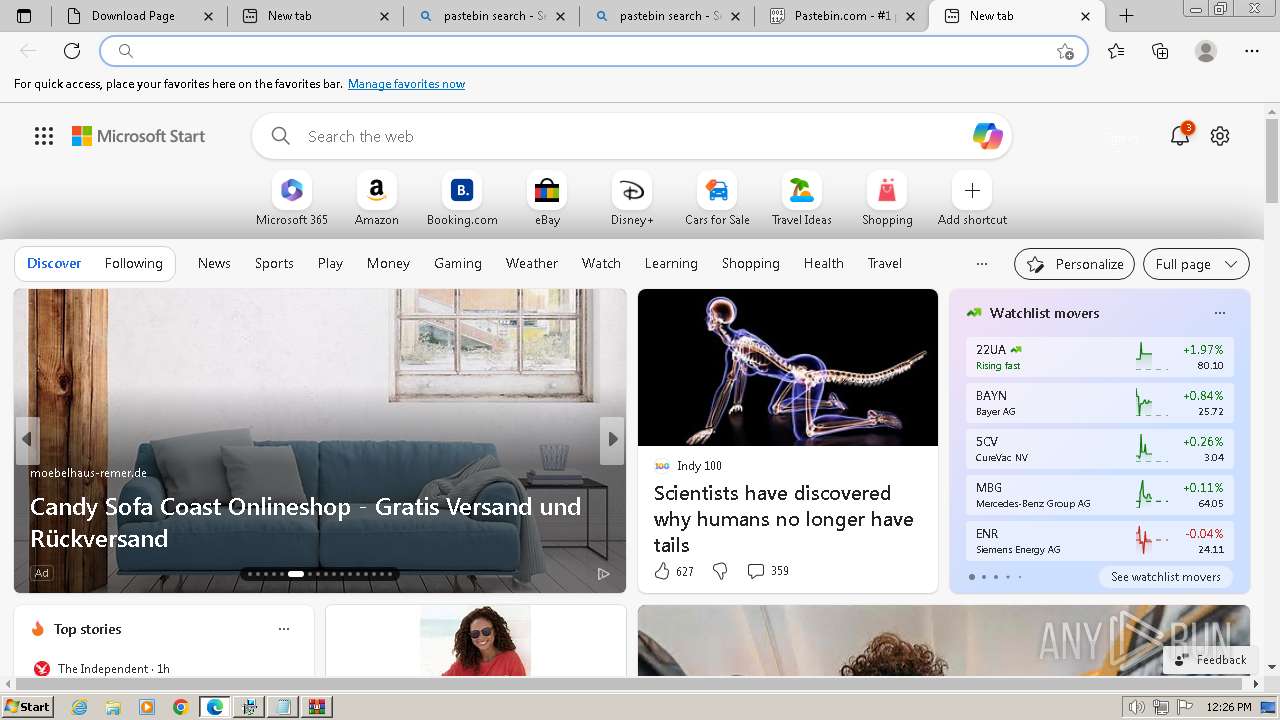Open Top stories options menu
Viewport: 1280px width, 720px height.
pos(284,629)
